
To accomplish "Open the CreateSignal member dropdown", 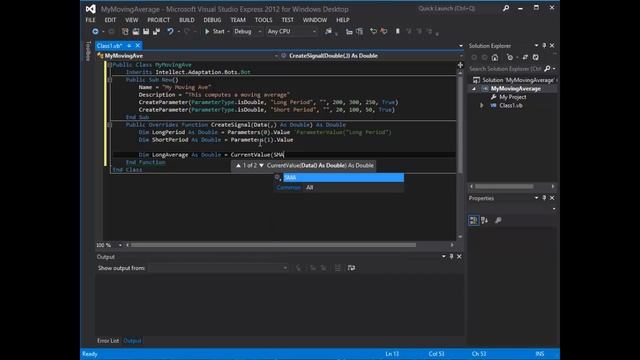I will (x=371, y=56).
